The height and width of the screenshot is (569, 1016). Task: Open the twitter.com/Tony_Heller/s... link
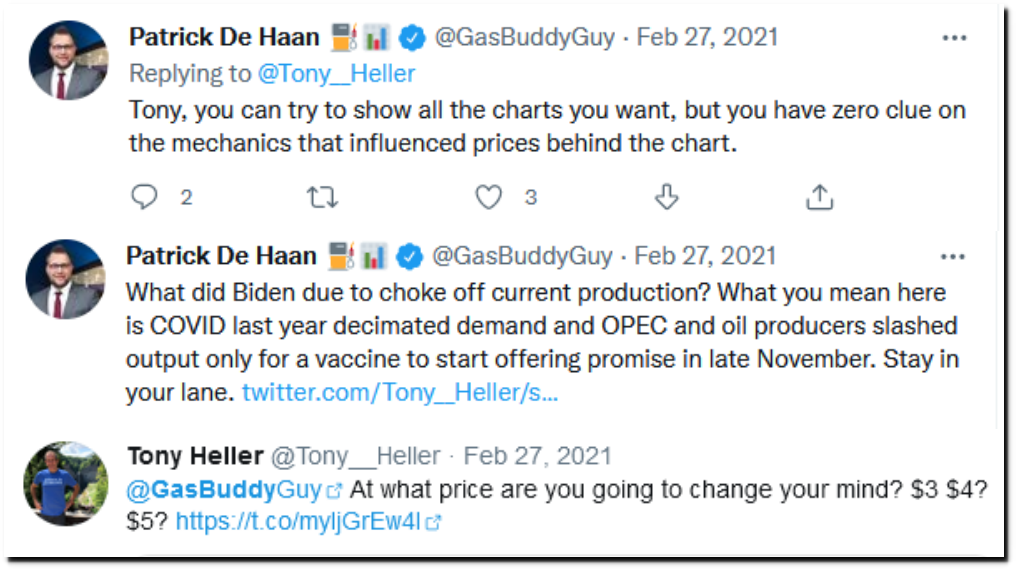(400, 393)
